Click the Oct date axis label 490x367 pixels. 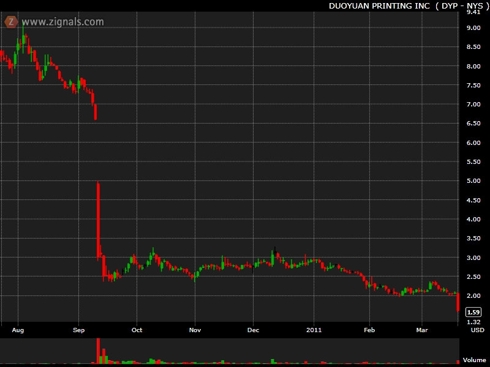pyautogui.click(x=137, y=330)
